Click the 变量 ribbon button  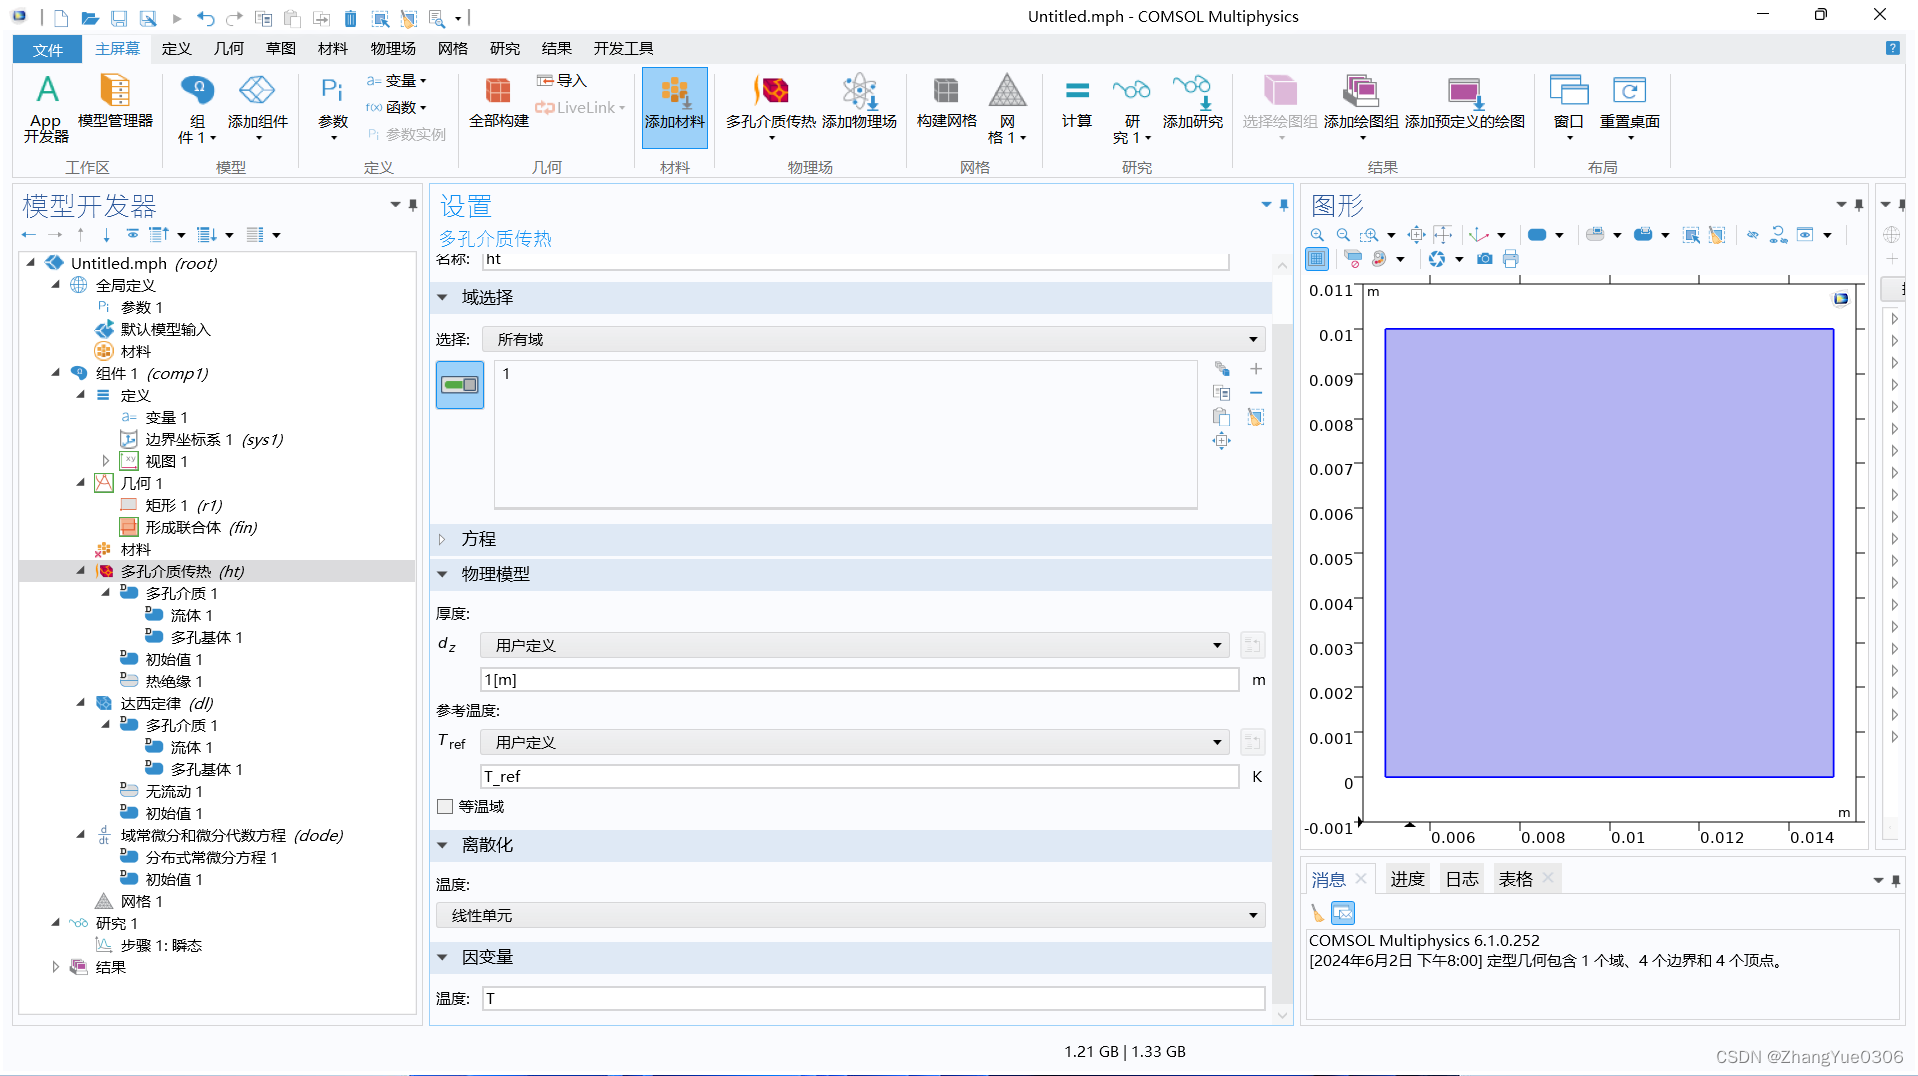click(x=397, y=80)
